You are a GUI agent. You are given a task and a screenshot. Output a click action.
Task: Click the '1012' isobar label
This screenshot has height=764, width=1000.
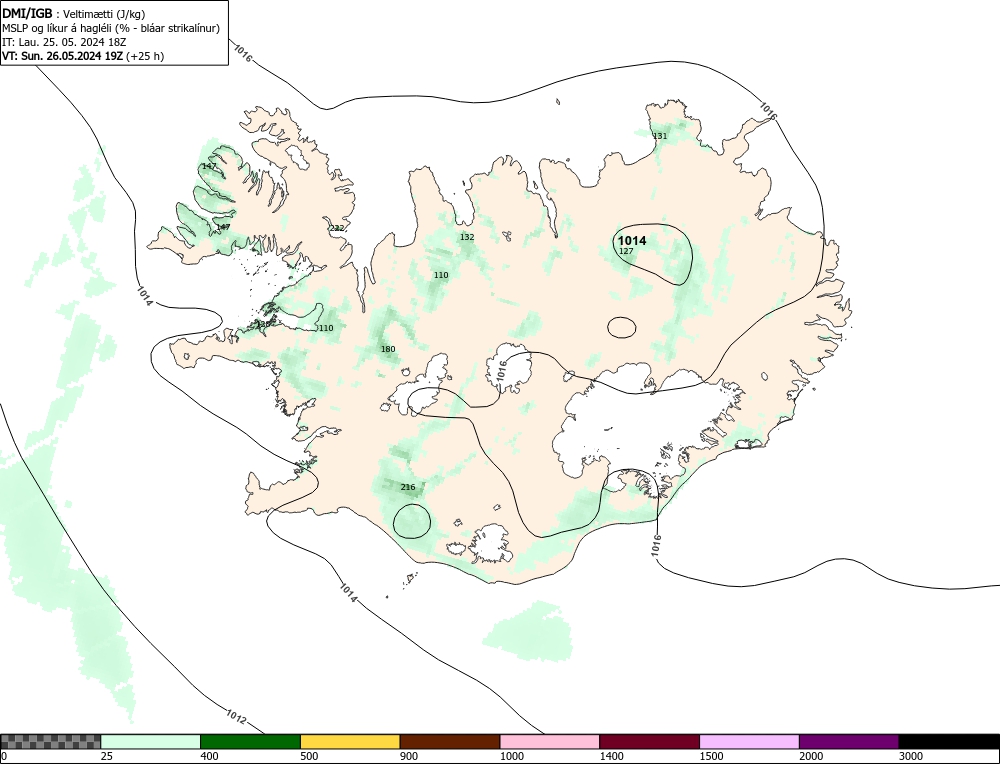point(236,716)
